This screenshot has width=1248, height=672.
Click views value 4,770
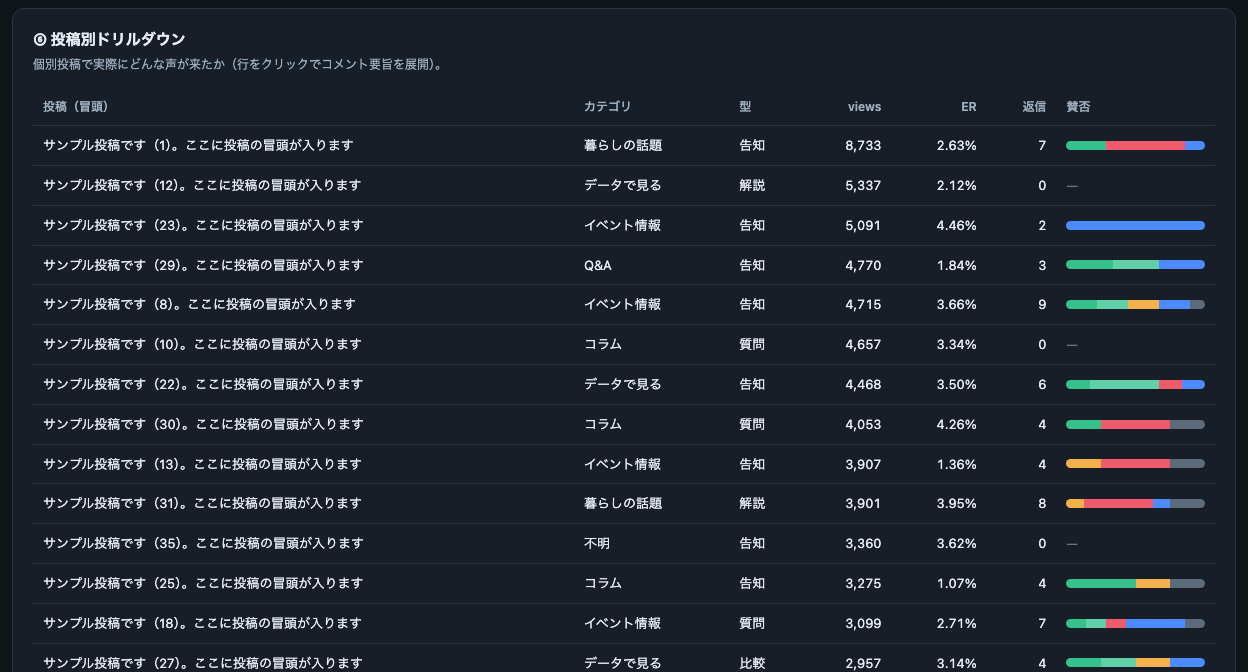click(x=863, y=265)
